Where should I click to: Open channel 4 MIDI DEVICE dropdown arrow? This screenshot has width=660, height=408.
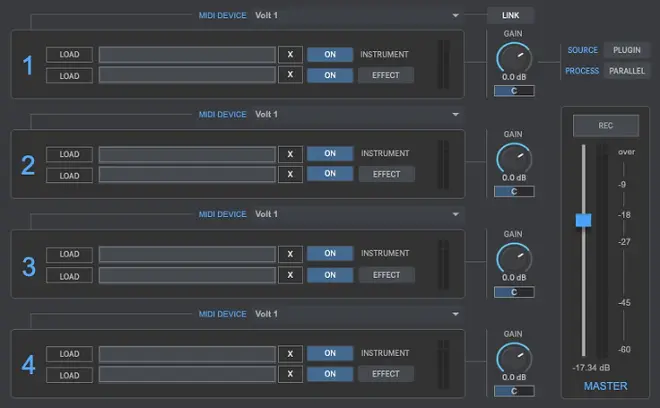click(455, 314)
